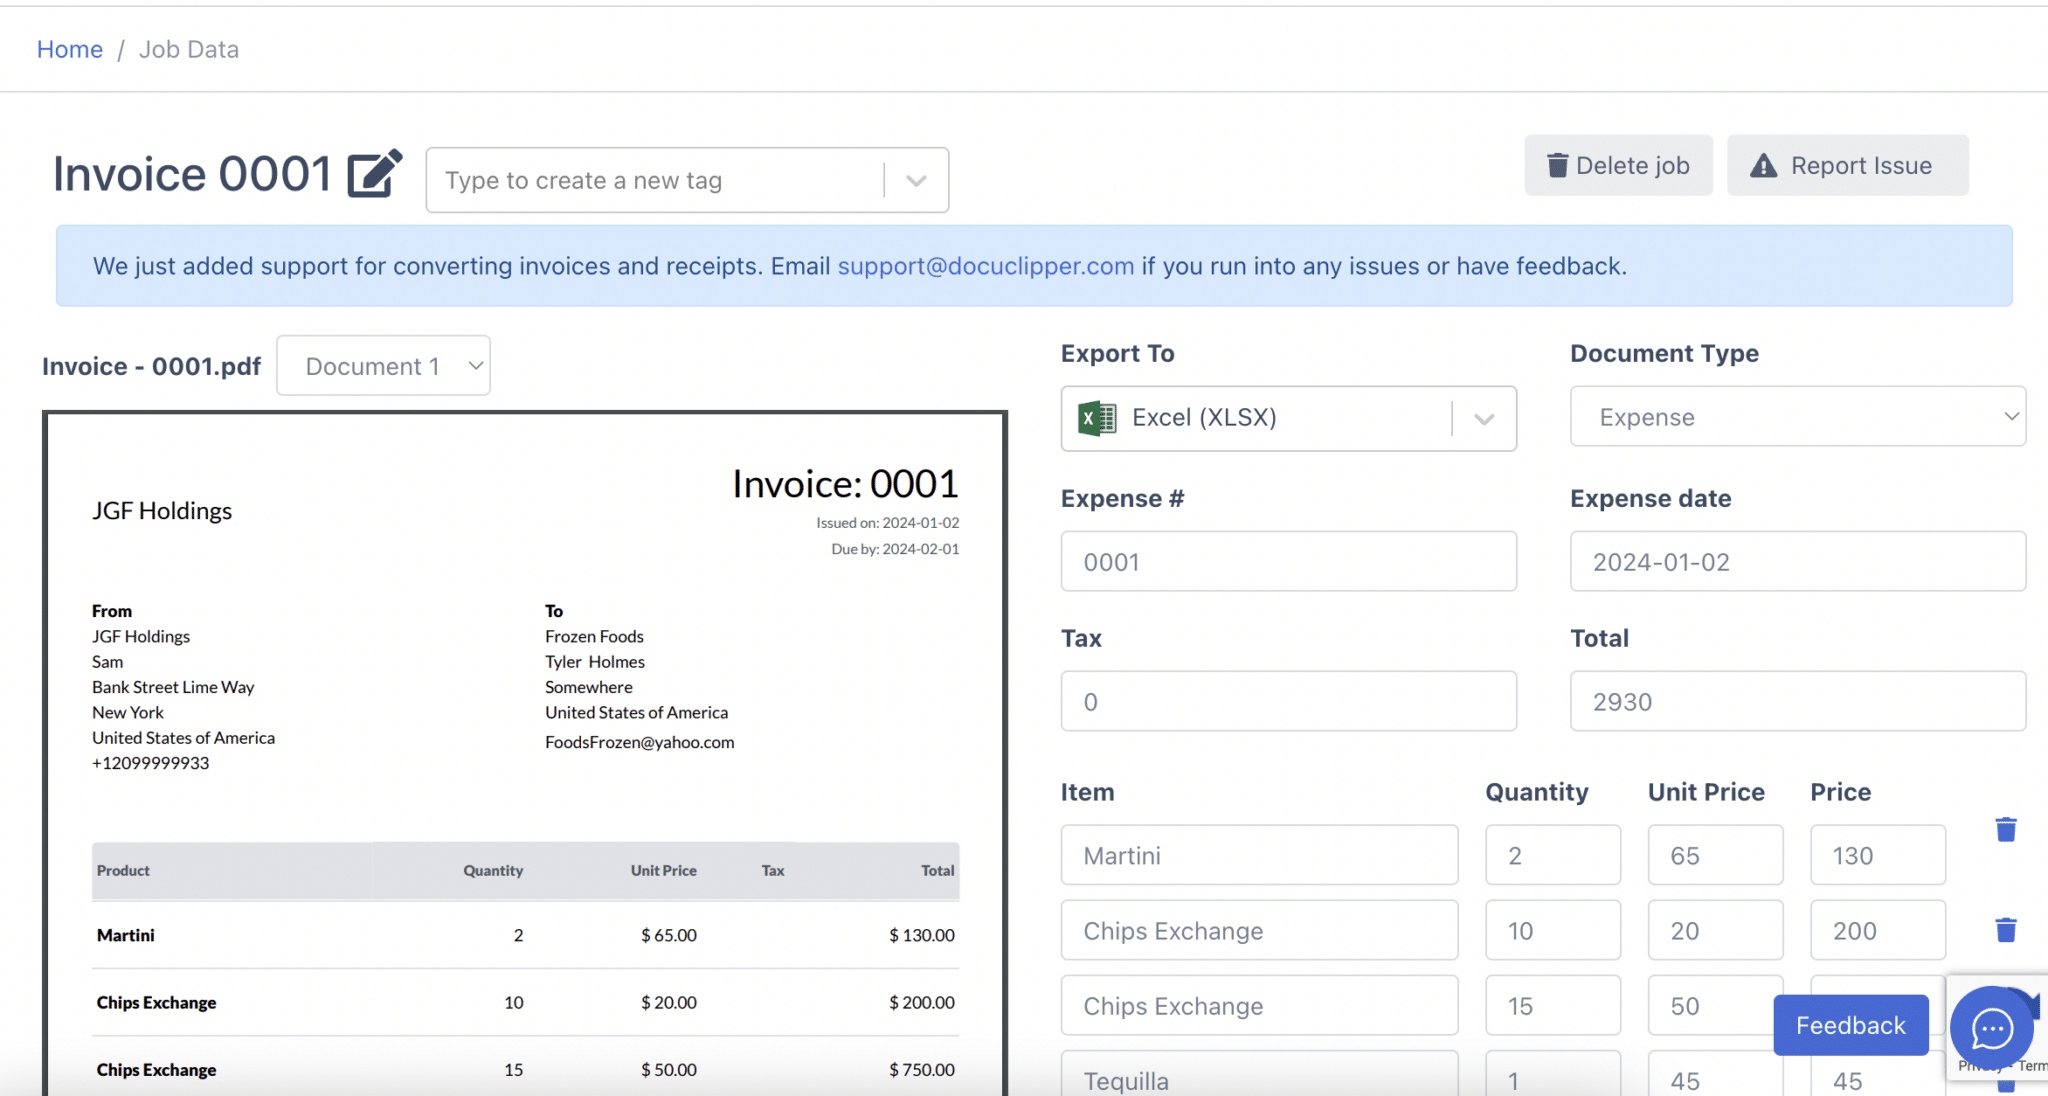The height and width of the screenshot is (1096, 2048).
Task: Open the support@docuclipper.com email link
Action: (986, 266)
